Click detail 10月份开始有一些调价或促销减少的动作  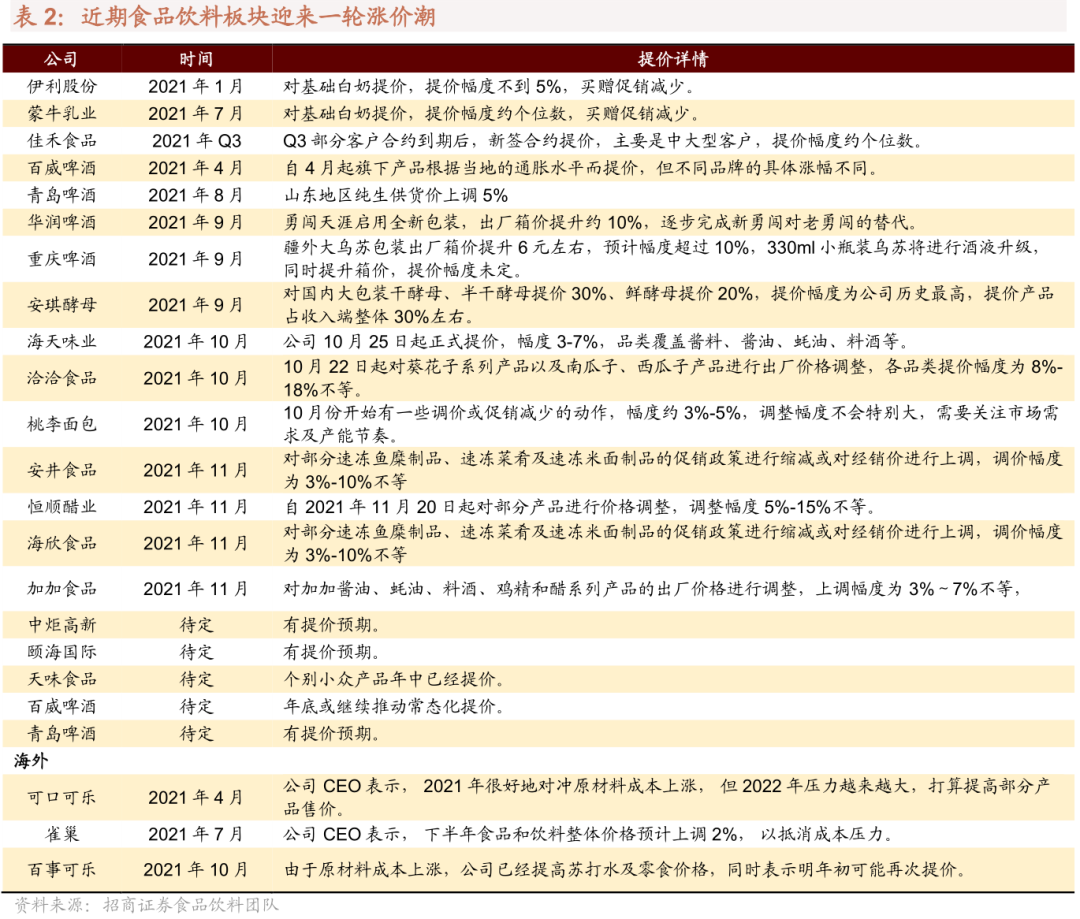446,413
